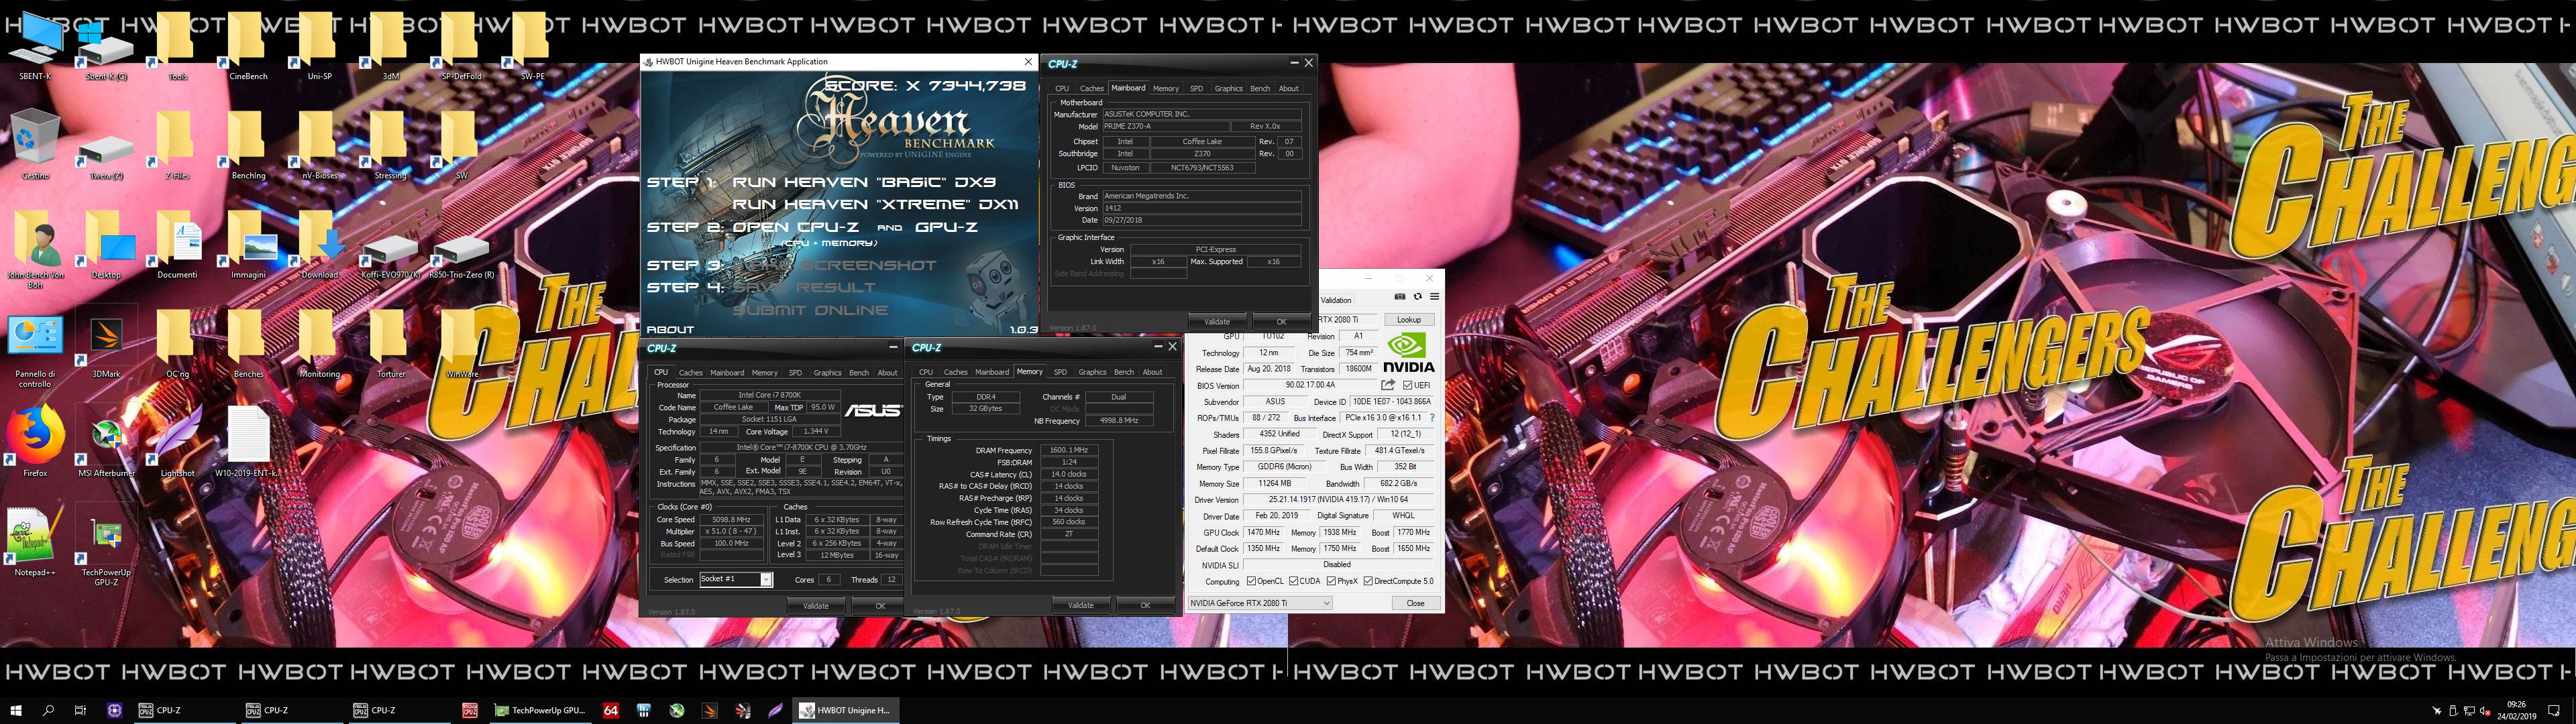Screen dimensions: 2576x724
Task: Click Validate in CPU-Z Memory window
Action: pyautogui.click(x=1081, y=605)
